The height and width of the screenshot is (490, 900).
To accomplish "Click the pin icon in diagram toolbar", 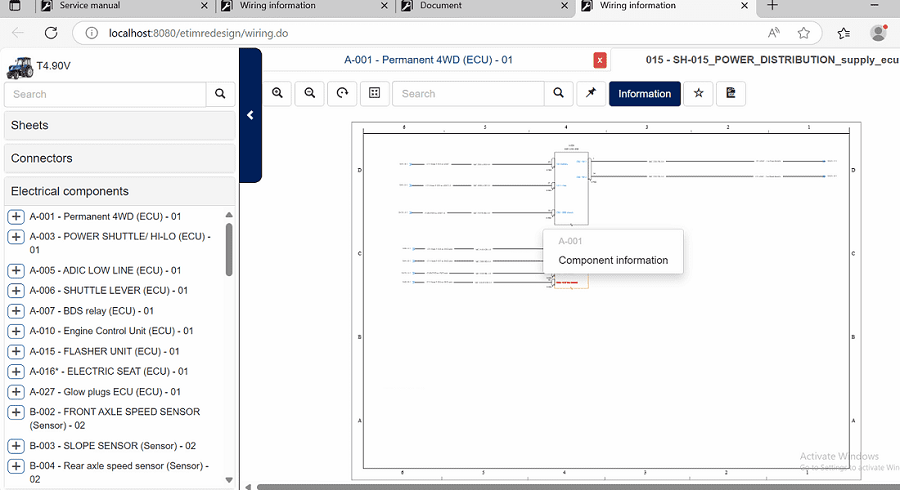I will point(591,93).
